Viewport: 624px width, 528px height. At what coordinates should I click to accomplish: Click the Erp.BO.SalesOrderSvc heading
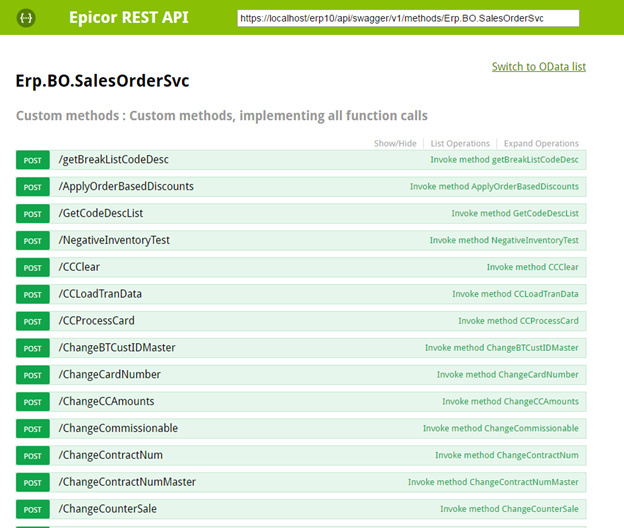point(102,80)
